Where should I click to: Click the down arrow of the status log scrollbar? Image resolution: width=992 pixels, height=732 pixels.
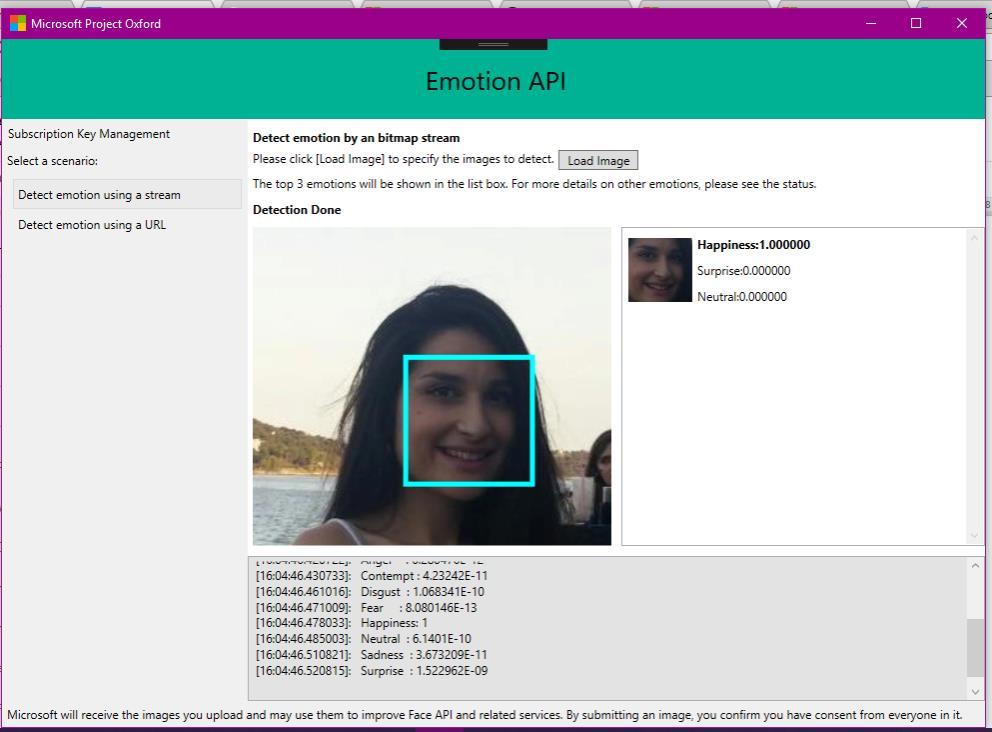pyautogui.click(x=975, y=692)
